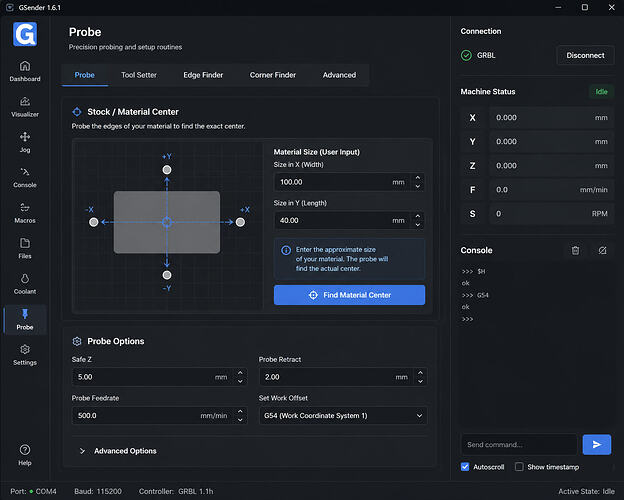
Task: Click the F feedrate readout
Action: [551, 189]
